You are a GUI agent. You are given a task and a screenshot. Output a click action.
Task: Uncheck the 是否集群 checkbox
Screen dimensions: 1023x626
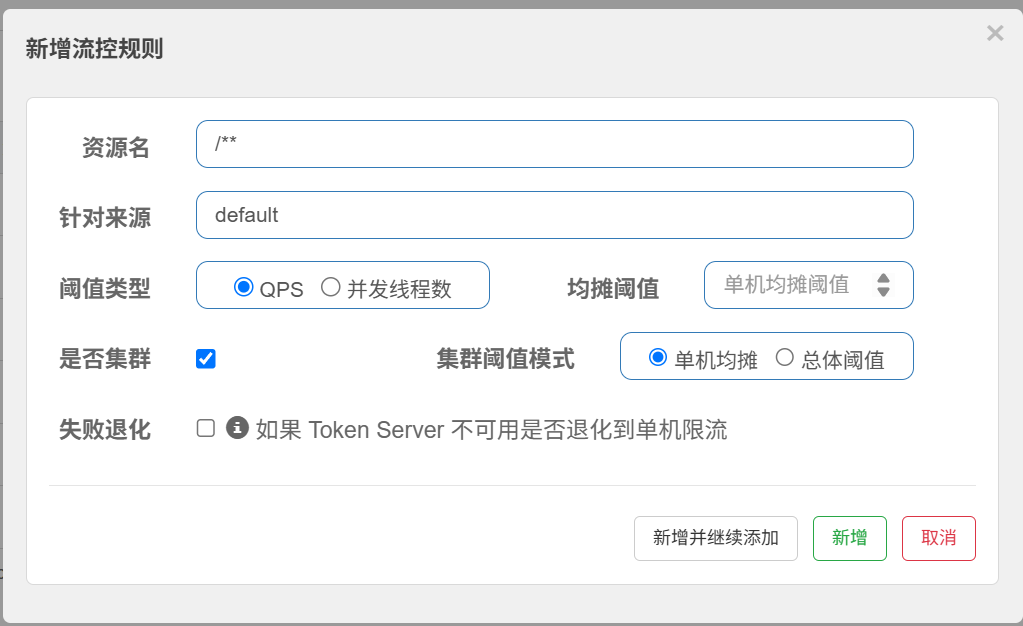[206, 359]
